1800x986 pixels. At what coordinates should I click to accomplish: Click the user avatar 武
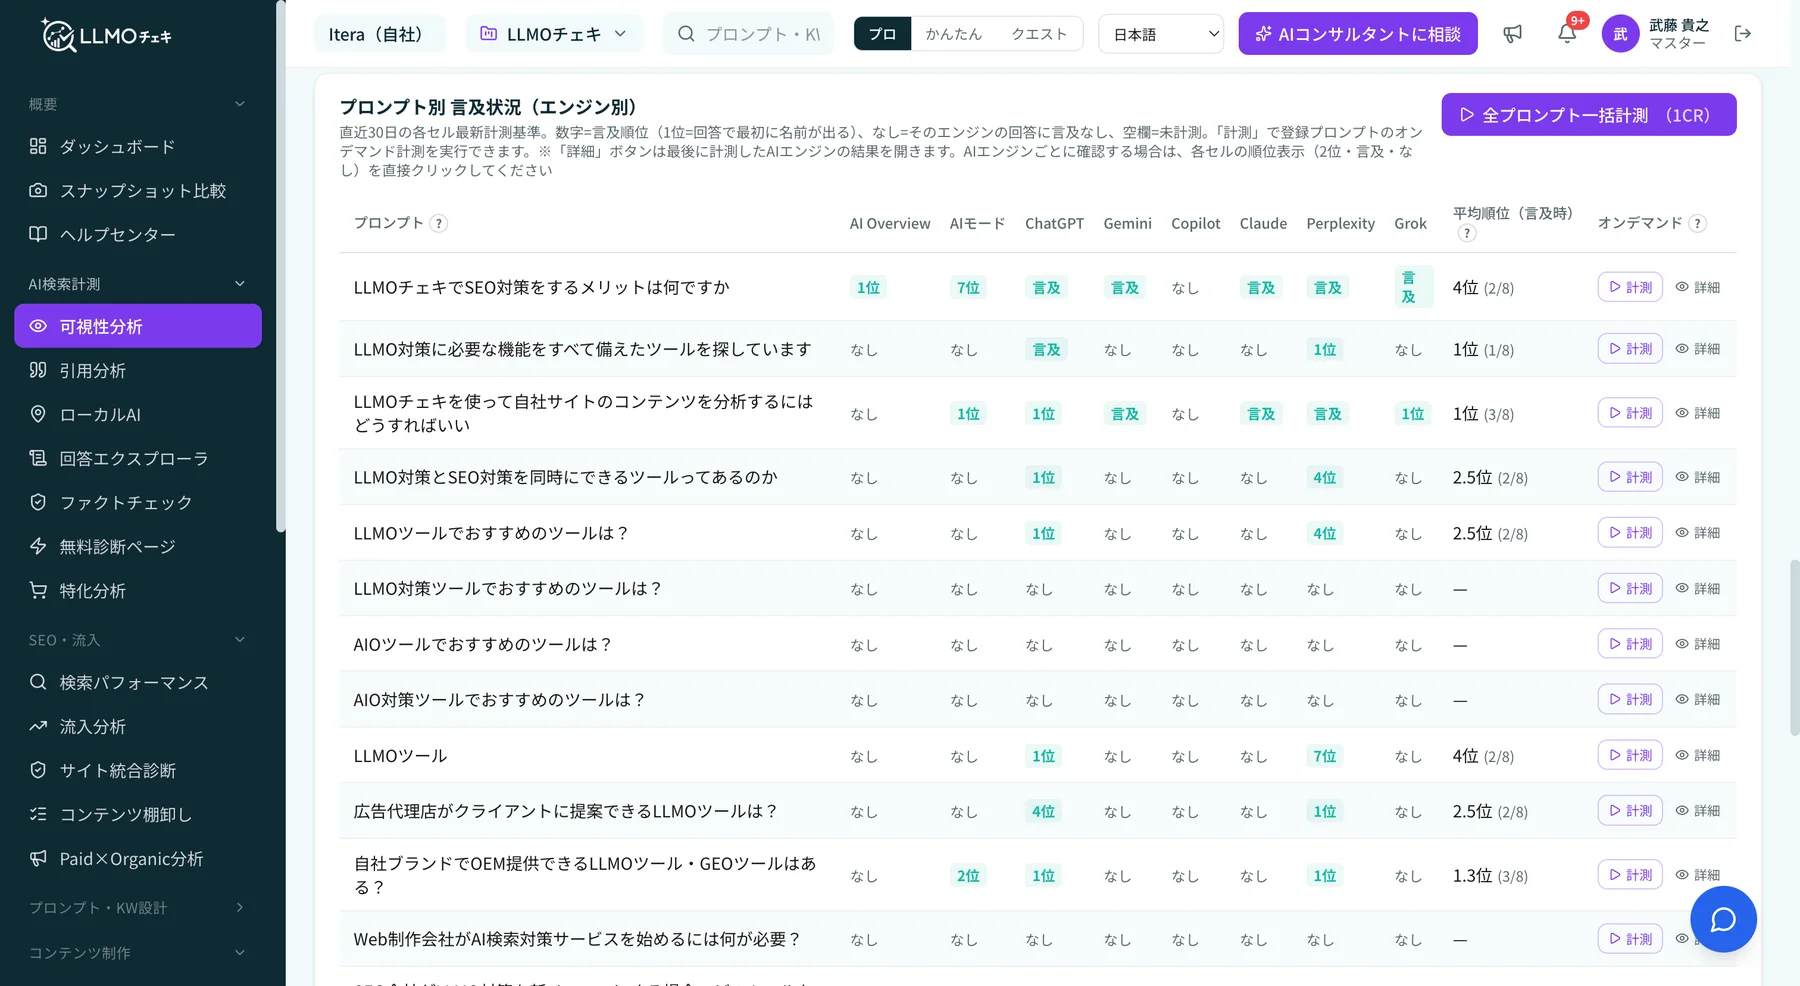[1620, 34]
